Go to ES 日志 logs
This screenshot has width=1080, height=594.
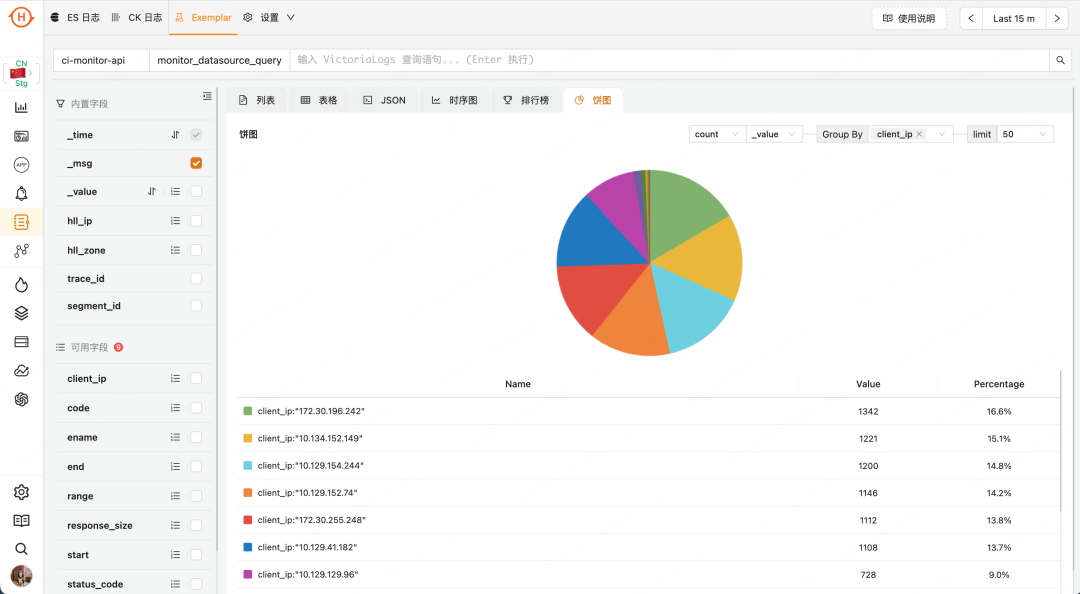[76, 18]
